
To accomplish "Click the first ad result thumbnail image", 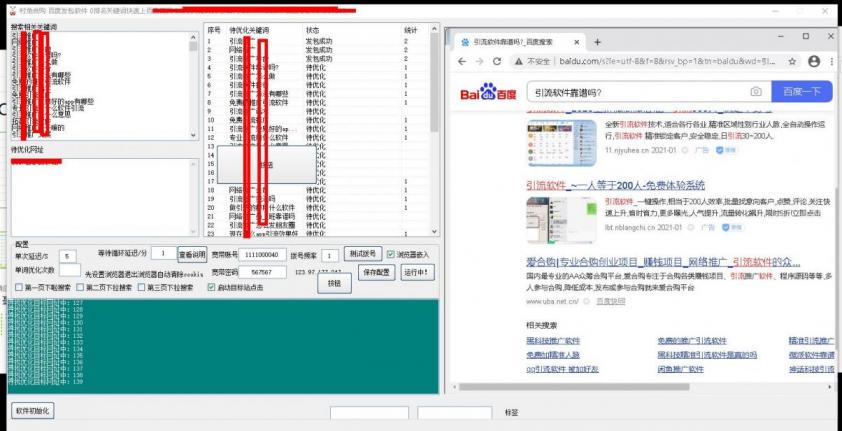I will [x=561, y=143].
